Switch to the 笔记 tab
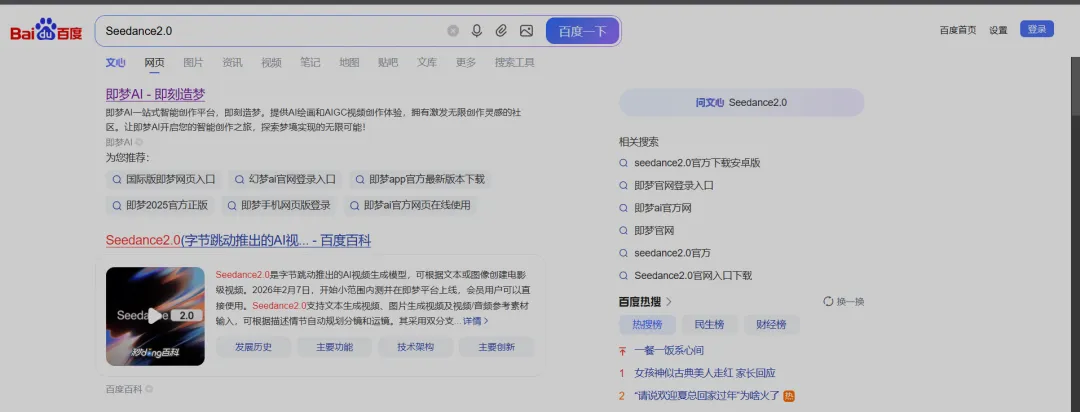 point(310,63)
